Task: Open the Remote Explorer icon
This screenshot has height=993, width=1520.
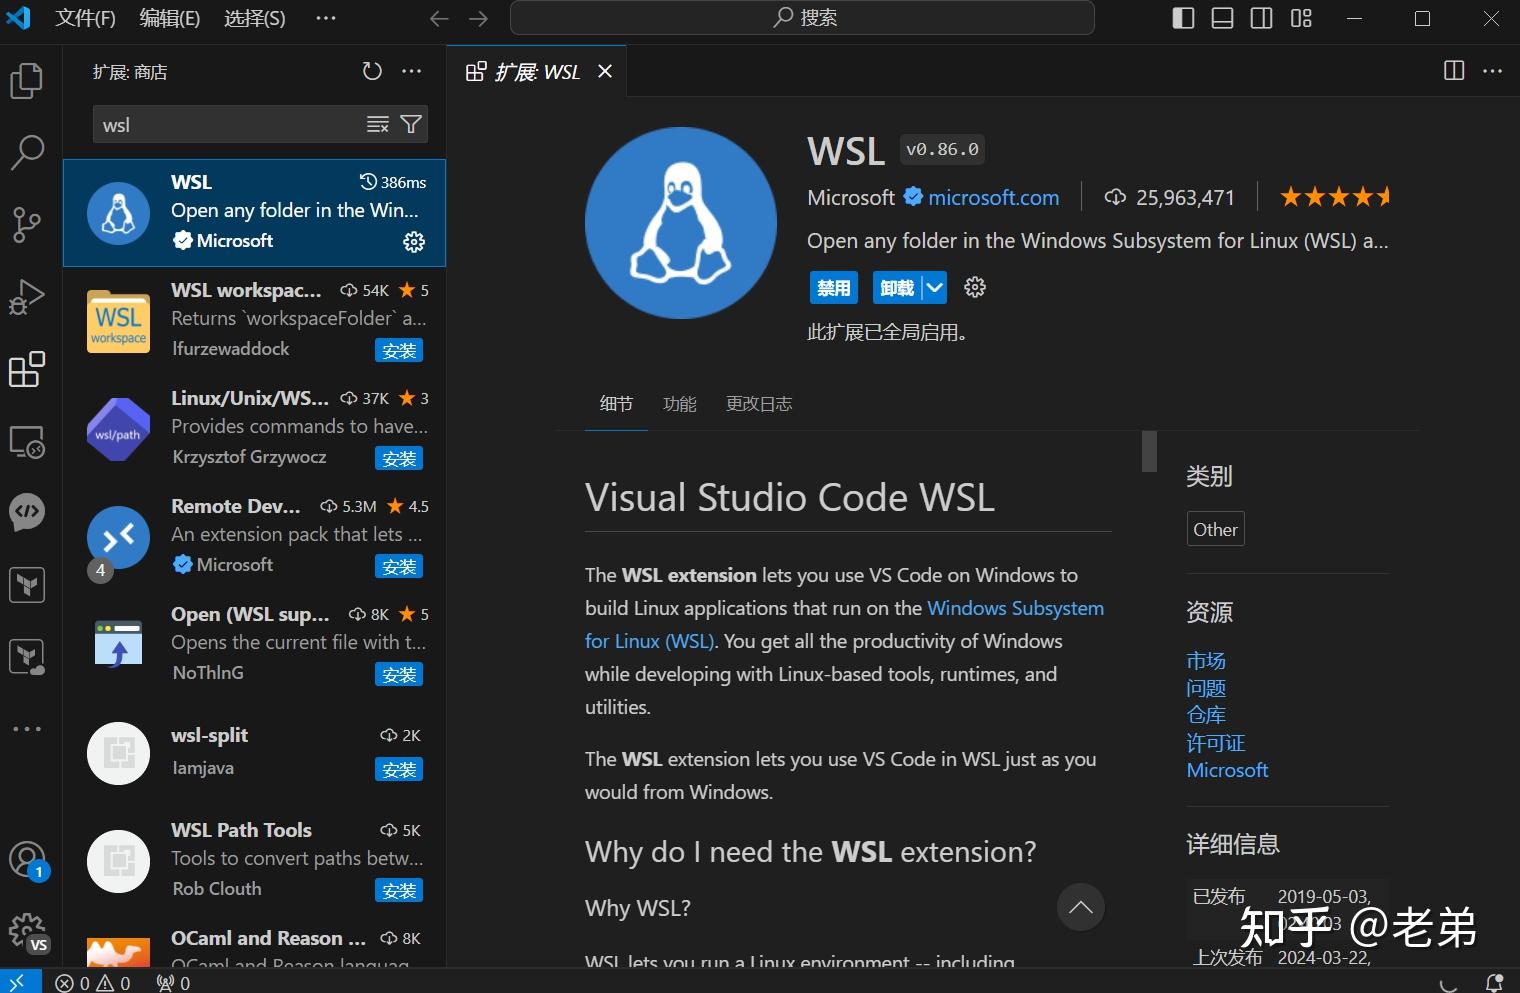Action: coord(26,441)
